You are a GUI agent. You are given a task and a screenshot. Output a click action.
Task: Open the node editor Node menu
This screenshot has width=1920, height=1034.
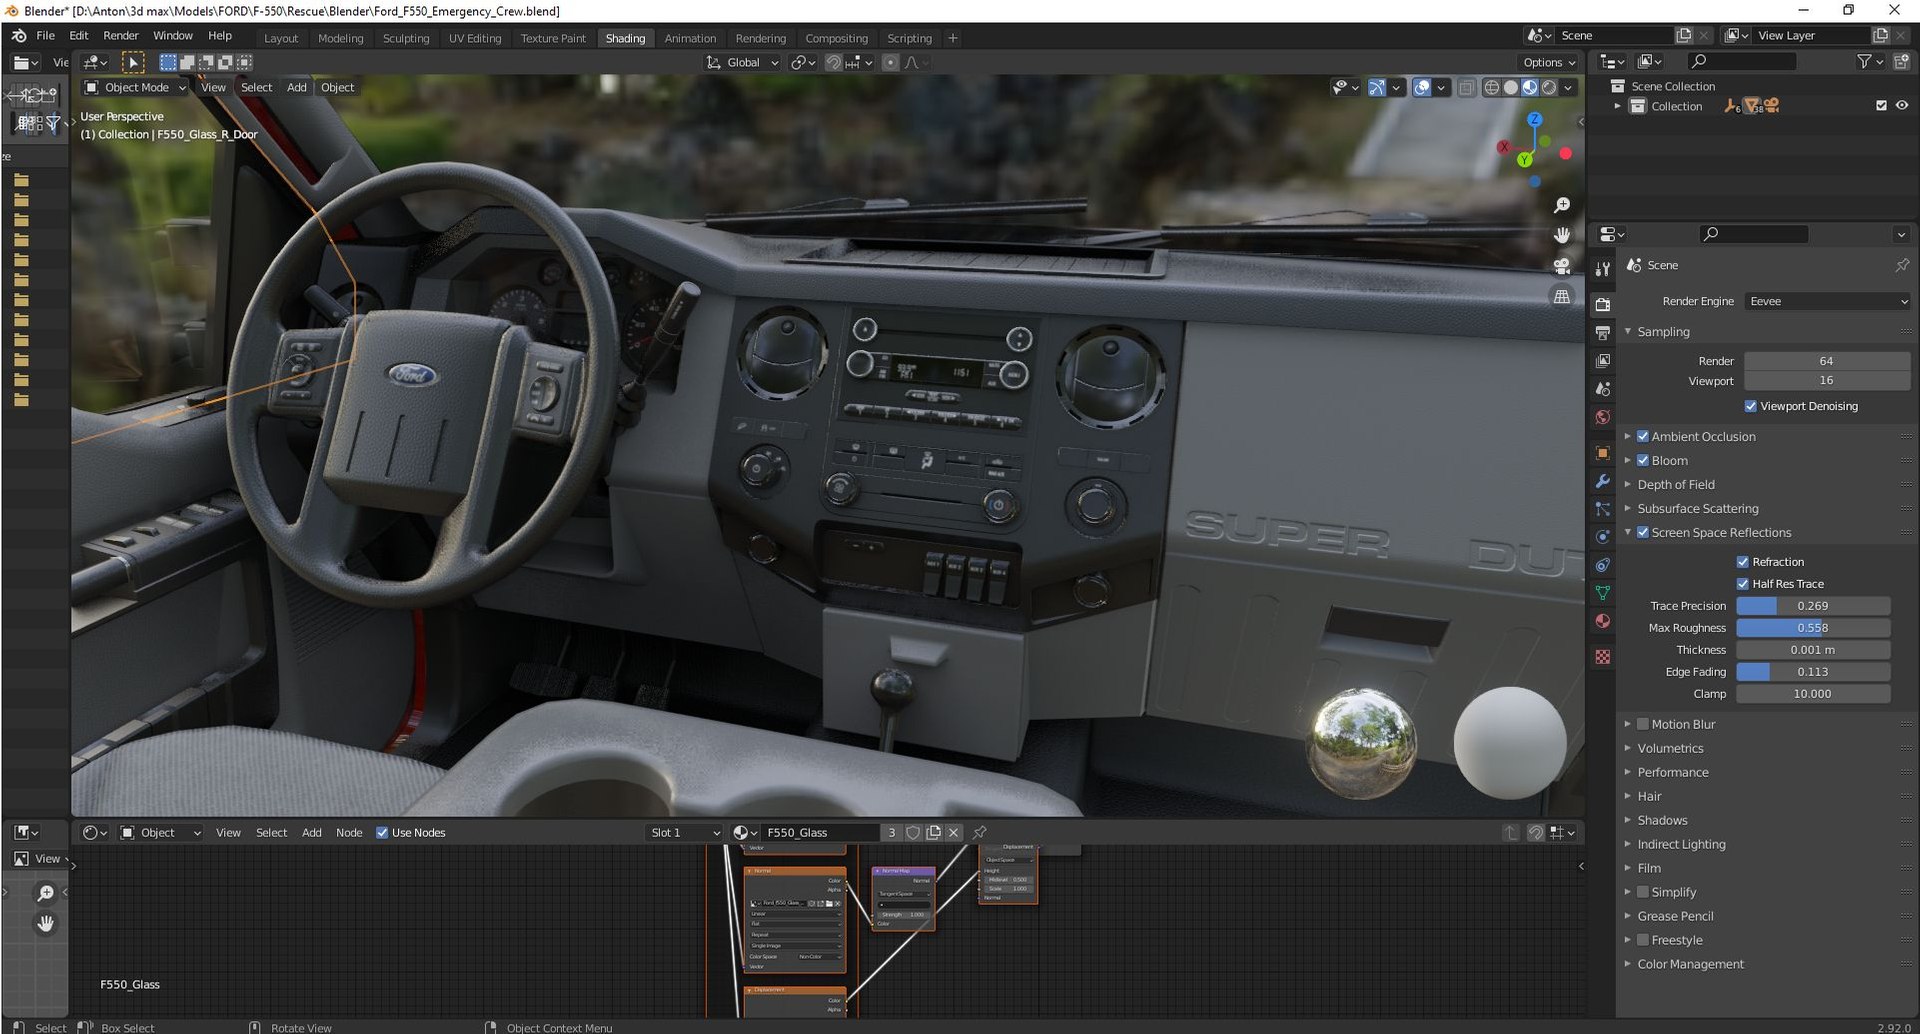tap(349, 833)
